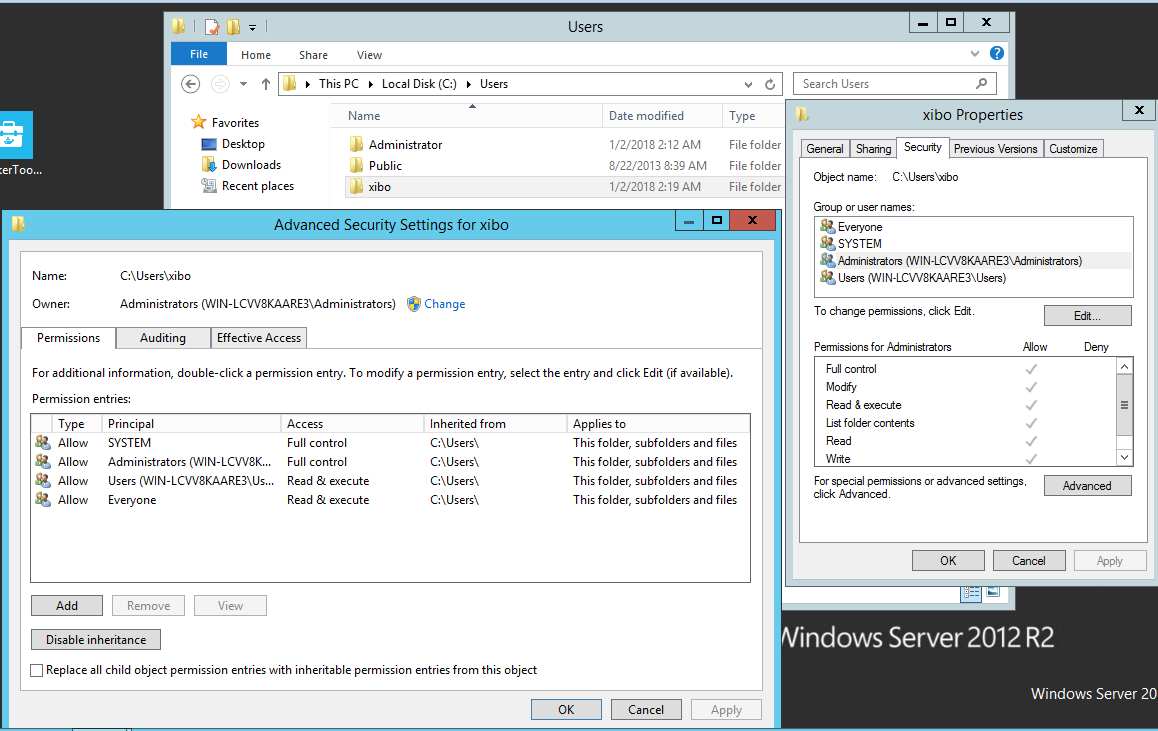Open Properties via the Quick Access Toolbar icon
This screenshot has width=1158, height=731.
[x=213, y=27]
